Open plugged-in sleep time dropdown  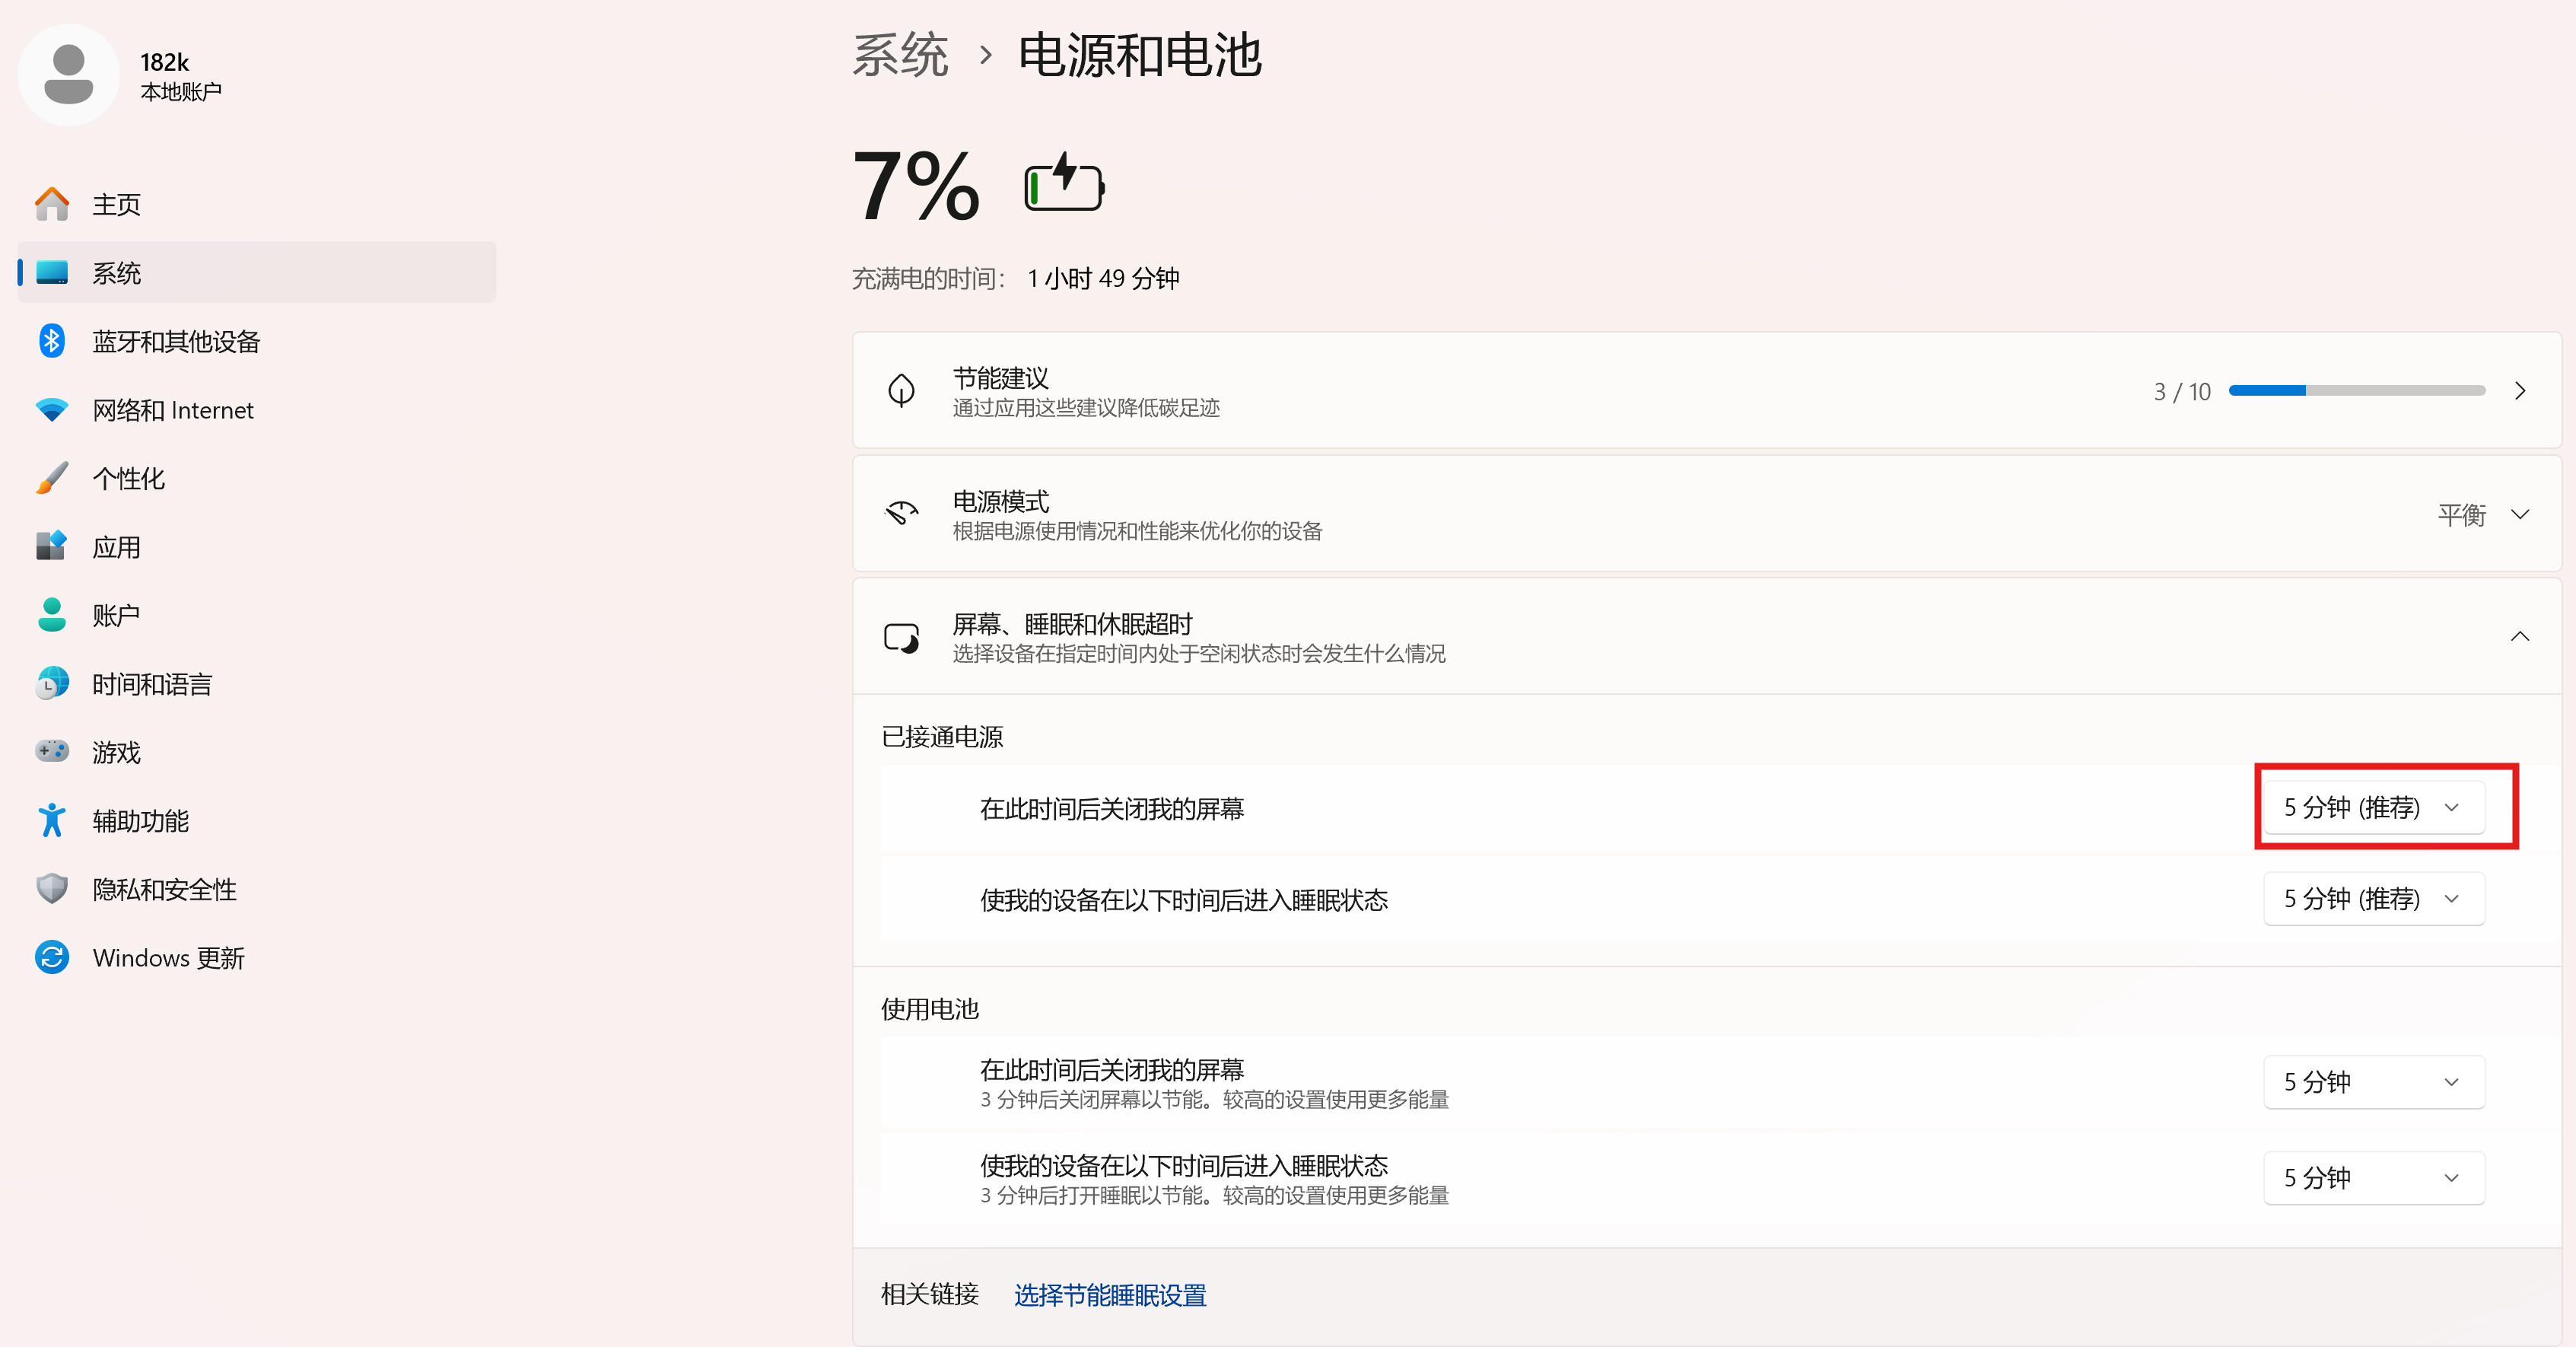point(2374,899)
